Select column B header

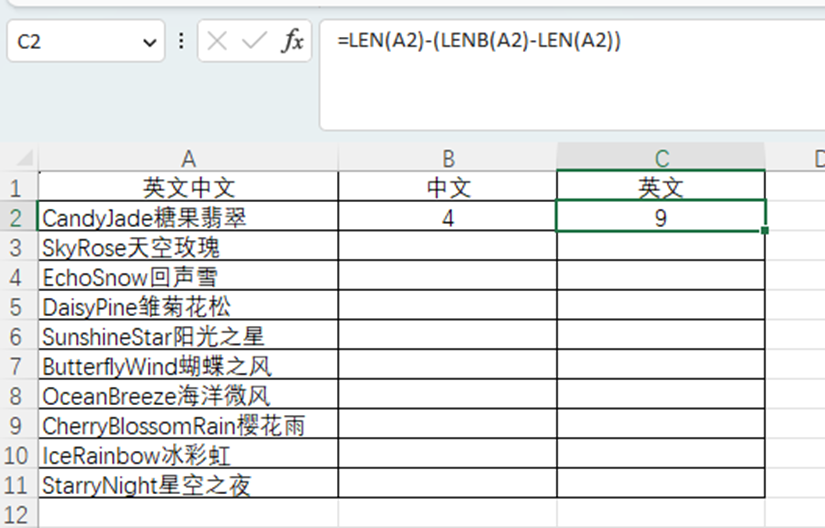pos(447,159)
